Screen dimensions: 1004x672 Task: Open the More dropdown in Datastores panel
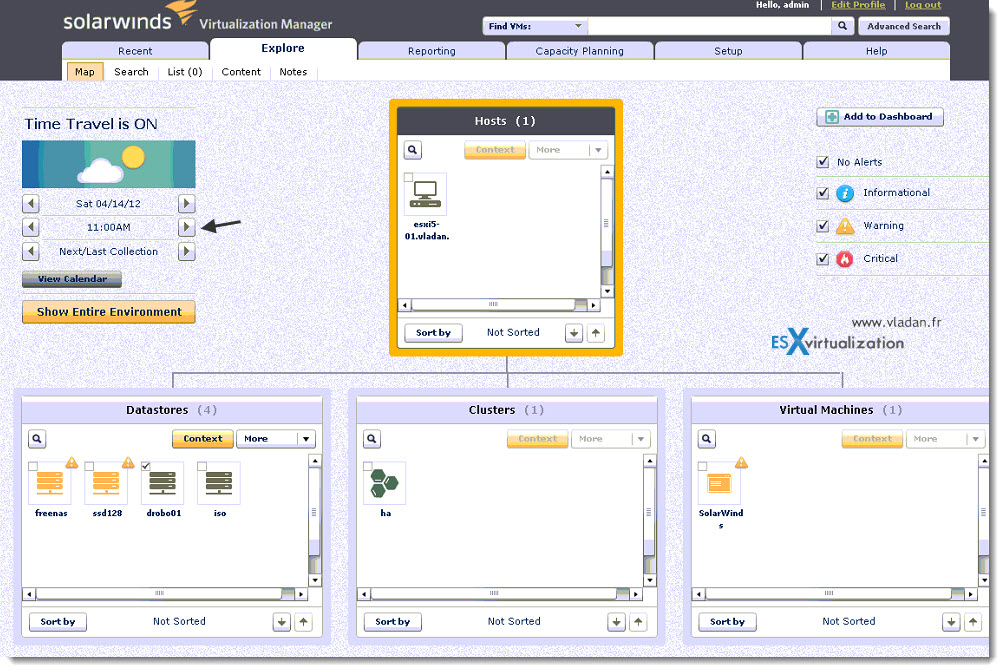pos(276,439)
